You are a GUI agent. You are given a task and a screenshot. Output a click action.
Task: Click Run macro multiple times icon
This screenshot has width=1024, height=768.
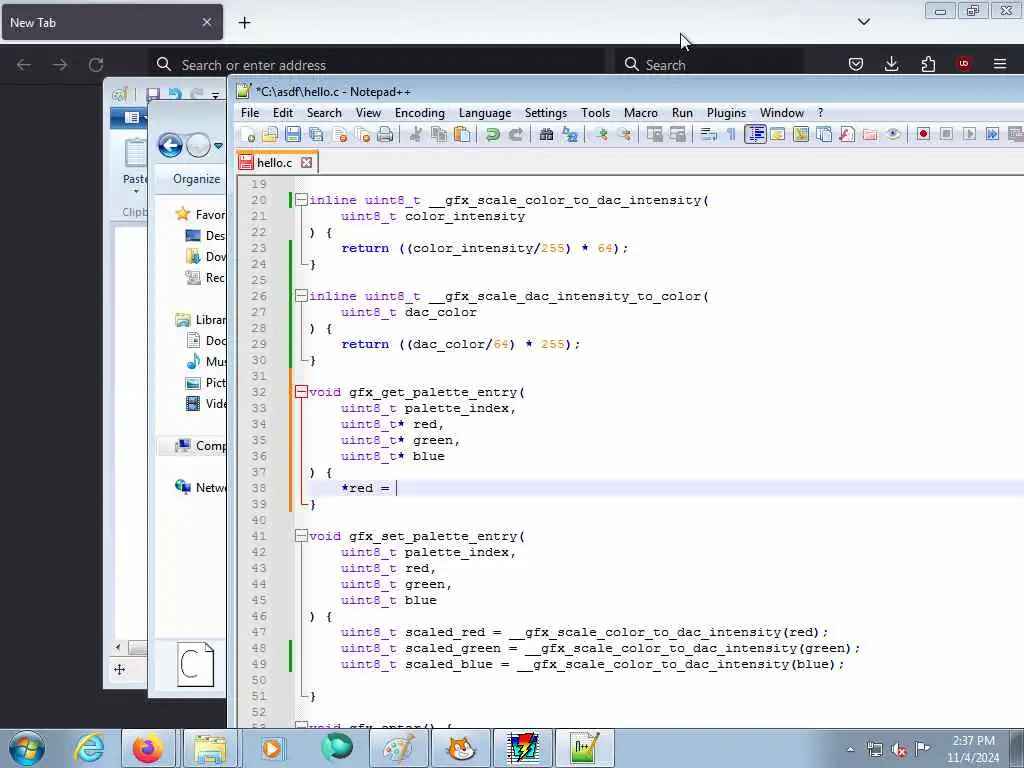tap(992, 135)
